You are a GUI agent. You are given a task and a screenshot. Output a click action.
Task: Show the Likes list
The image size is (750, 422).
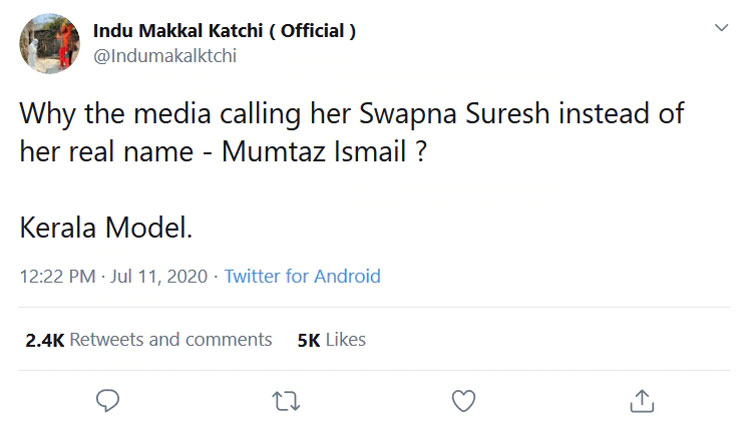point(346,340)
